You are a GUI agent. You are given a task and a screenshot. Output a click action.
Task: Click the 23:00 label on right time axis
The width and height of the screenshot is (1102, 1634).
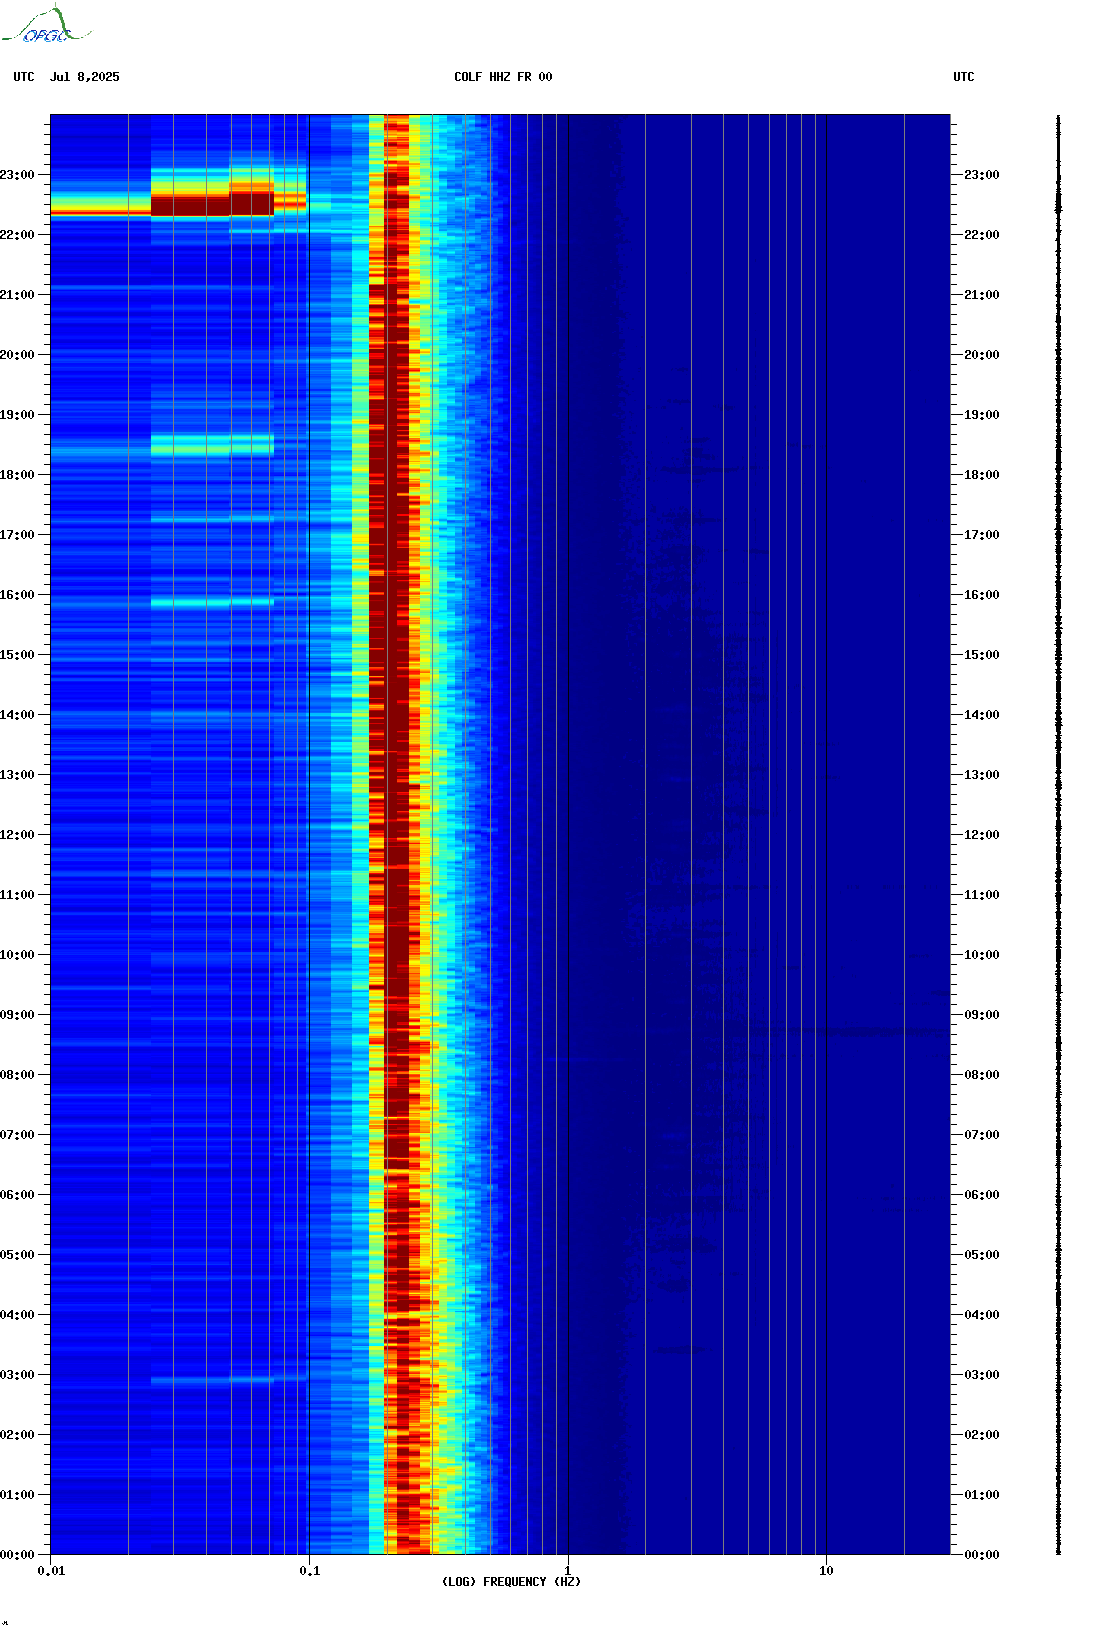tap(981, 175)
